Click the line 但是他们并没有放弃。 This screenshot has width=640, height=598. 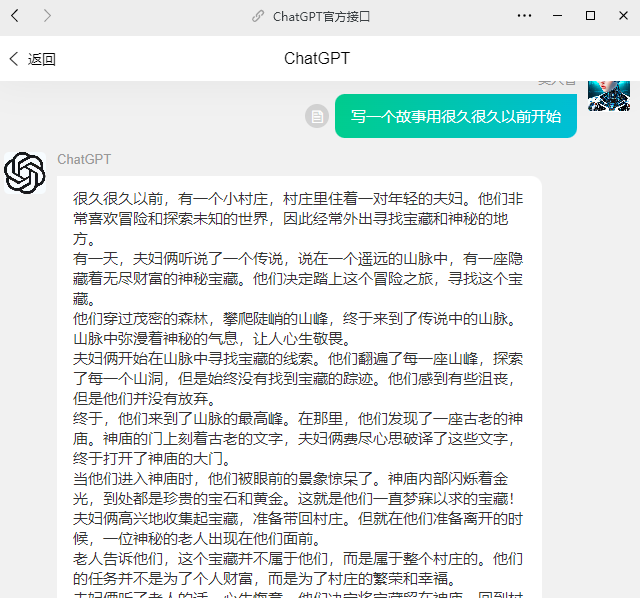pos(145,399)
